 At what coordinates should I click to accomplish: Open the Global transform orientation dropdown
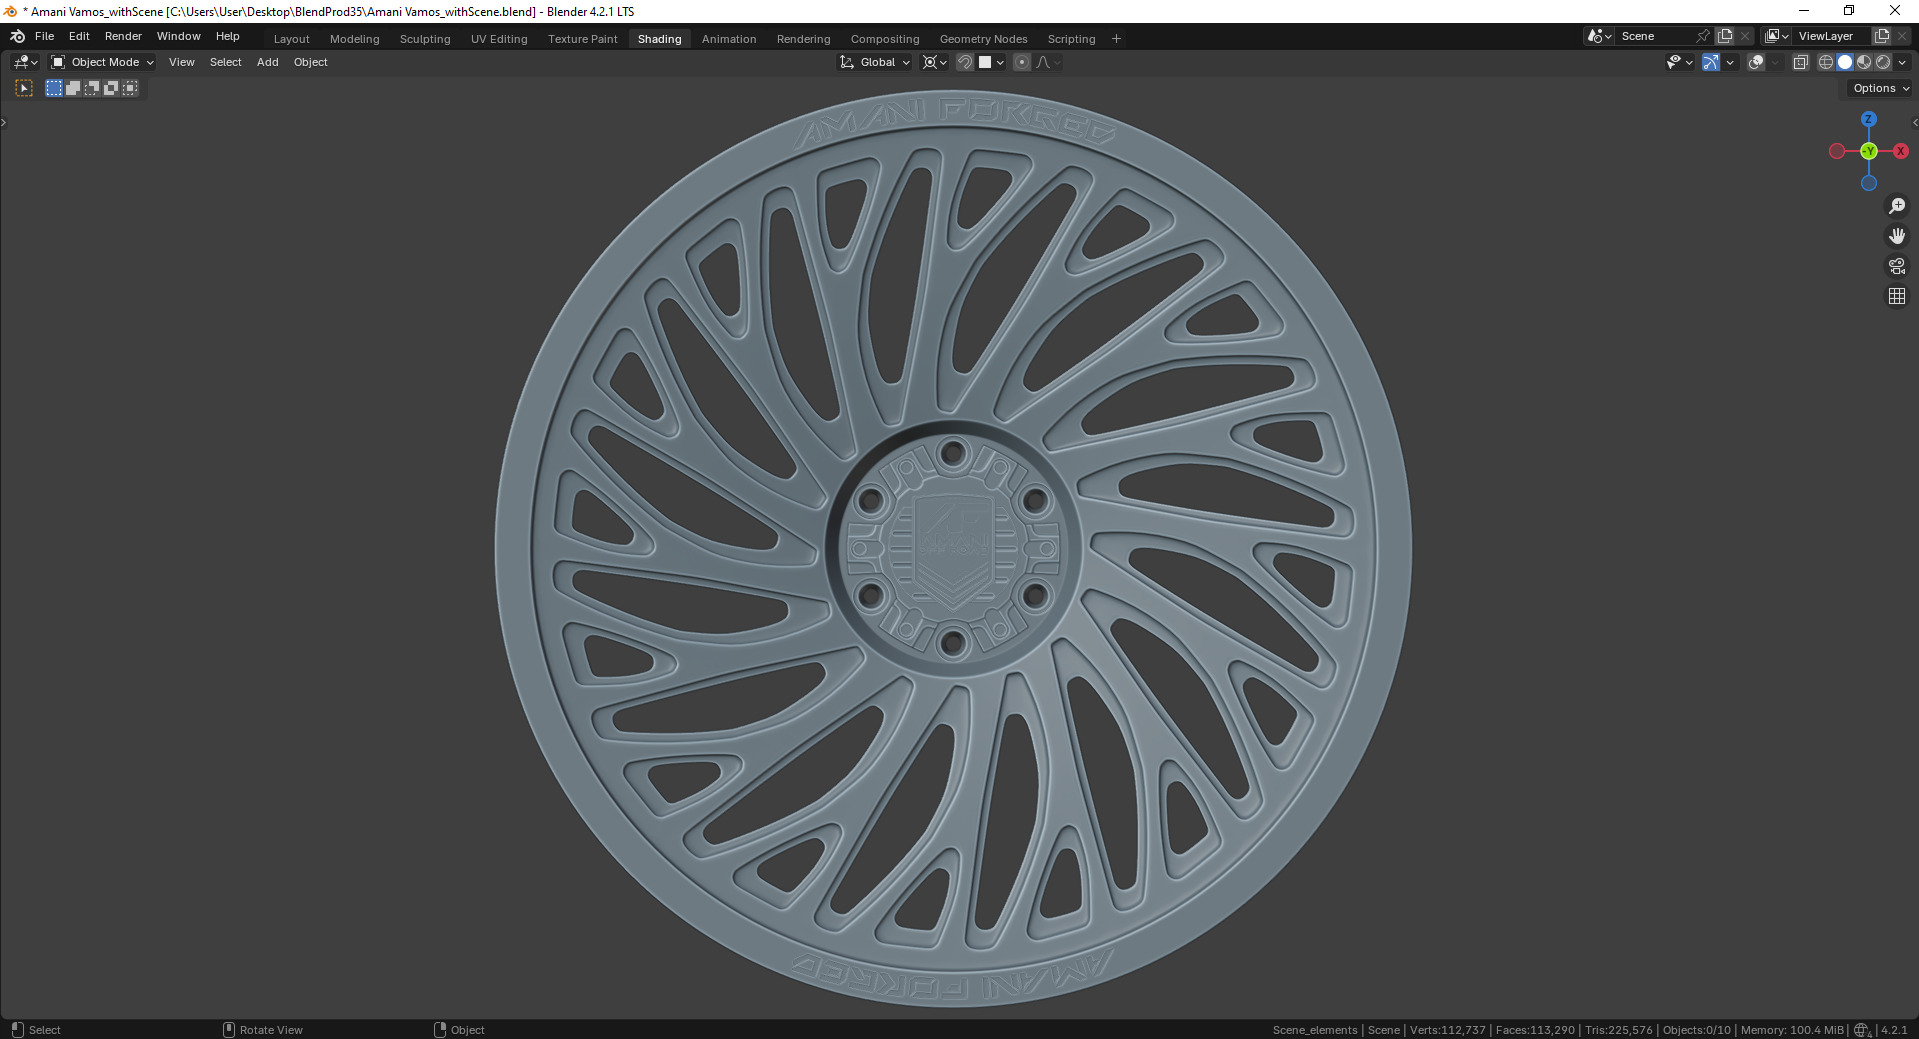tap(875, 62)
